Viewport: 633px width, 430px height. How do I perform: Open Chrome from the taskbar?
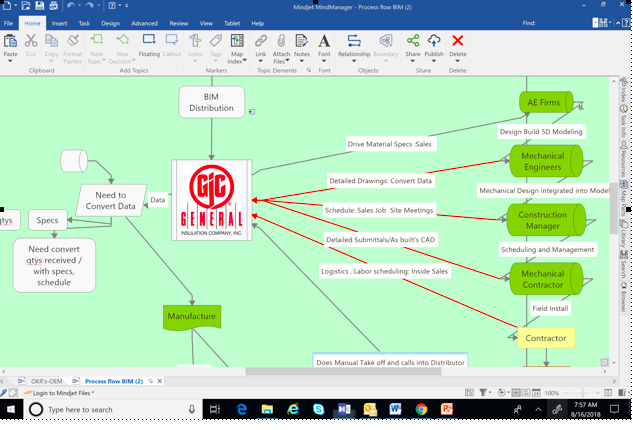421,409
